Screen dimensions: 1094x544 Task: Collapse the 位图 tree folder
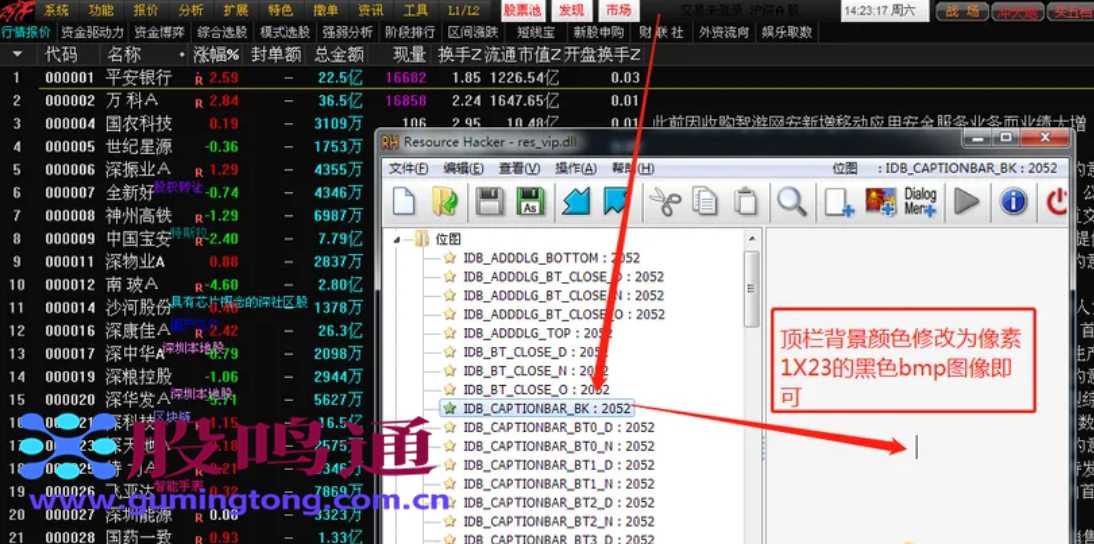point(398,239)
